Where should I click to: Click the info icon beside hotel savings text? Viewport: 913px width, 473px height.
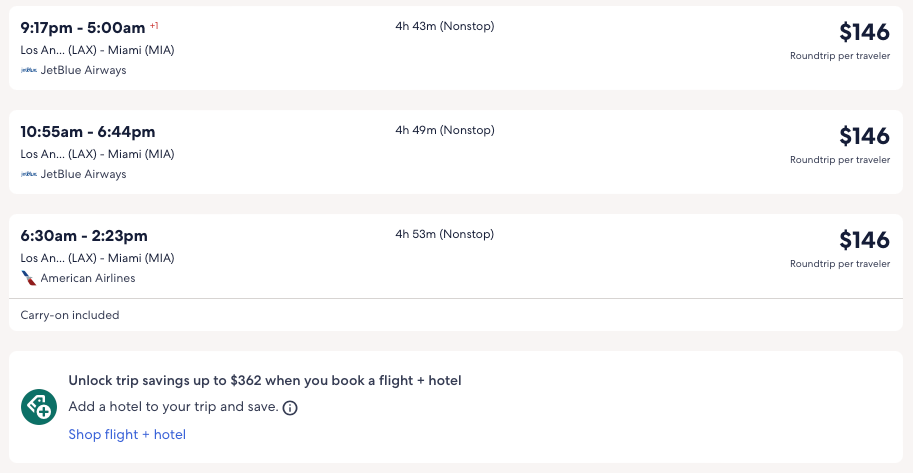click(x=290, y=408)
